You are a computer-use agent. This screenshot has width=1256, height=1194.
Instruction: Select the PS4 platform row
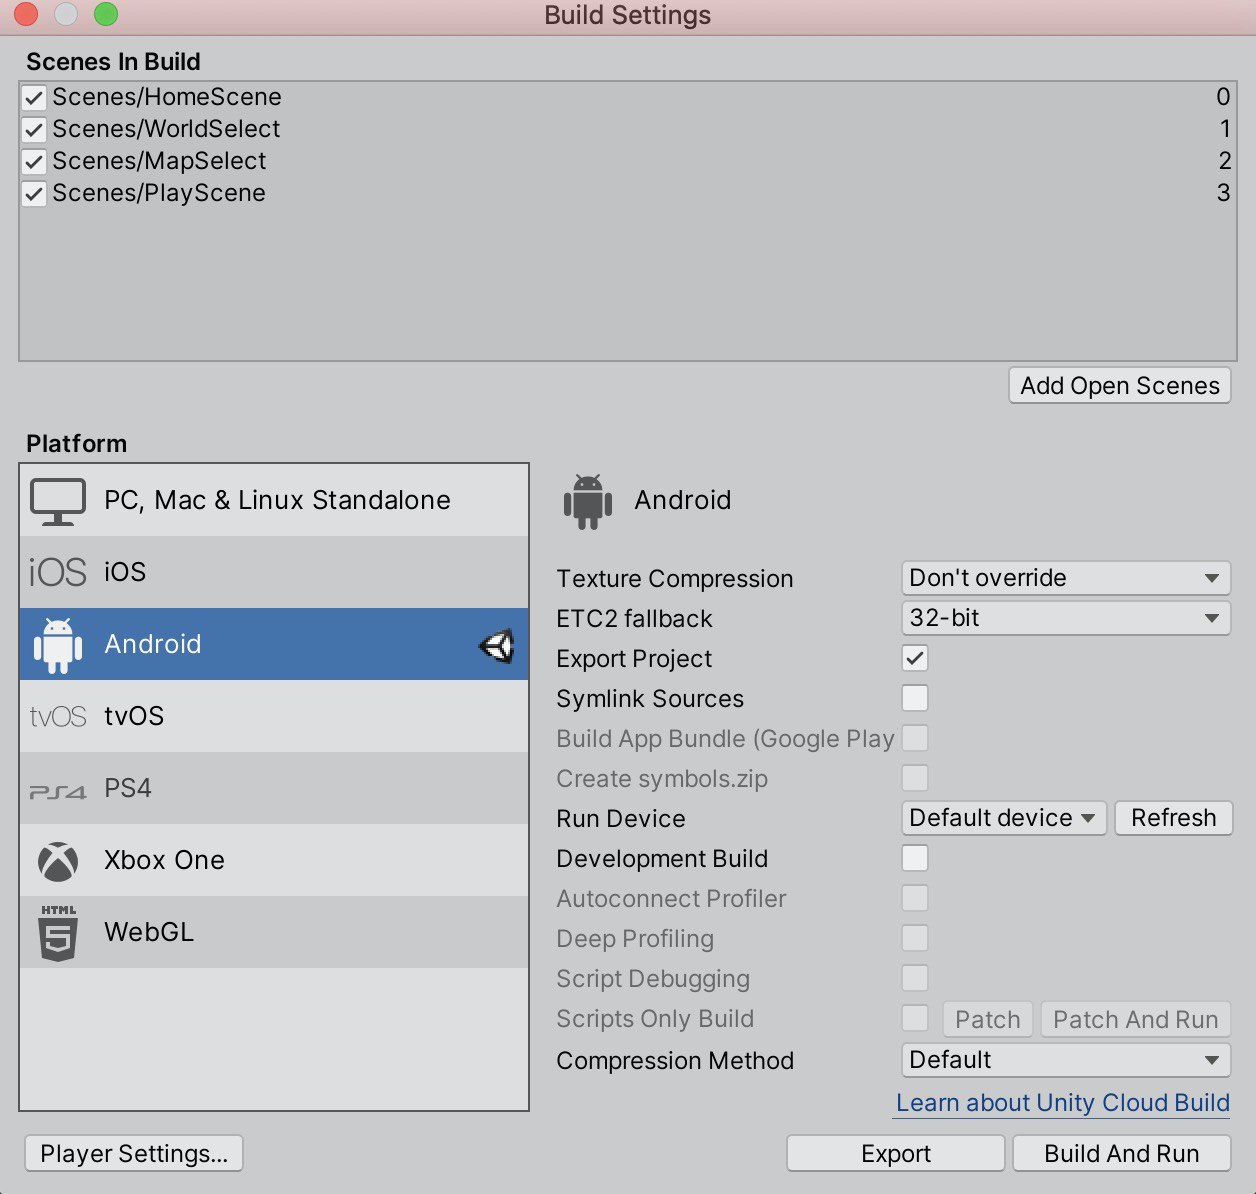pyautogui.click(x=274, y=788)
